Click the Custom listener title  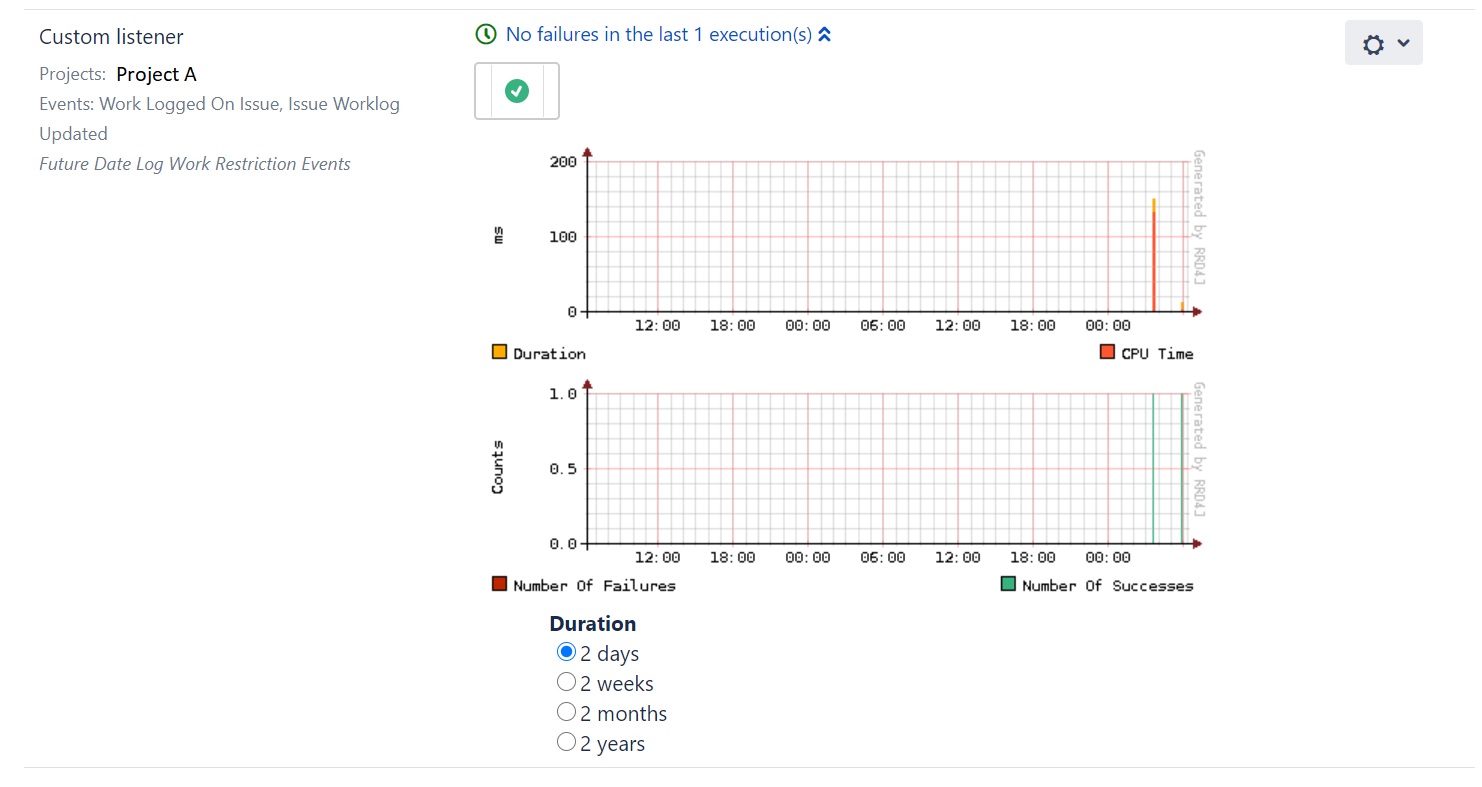coord(111,37)
